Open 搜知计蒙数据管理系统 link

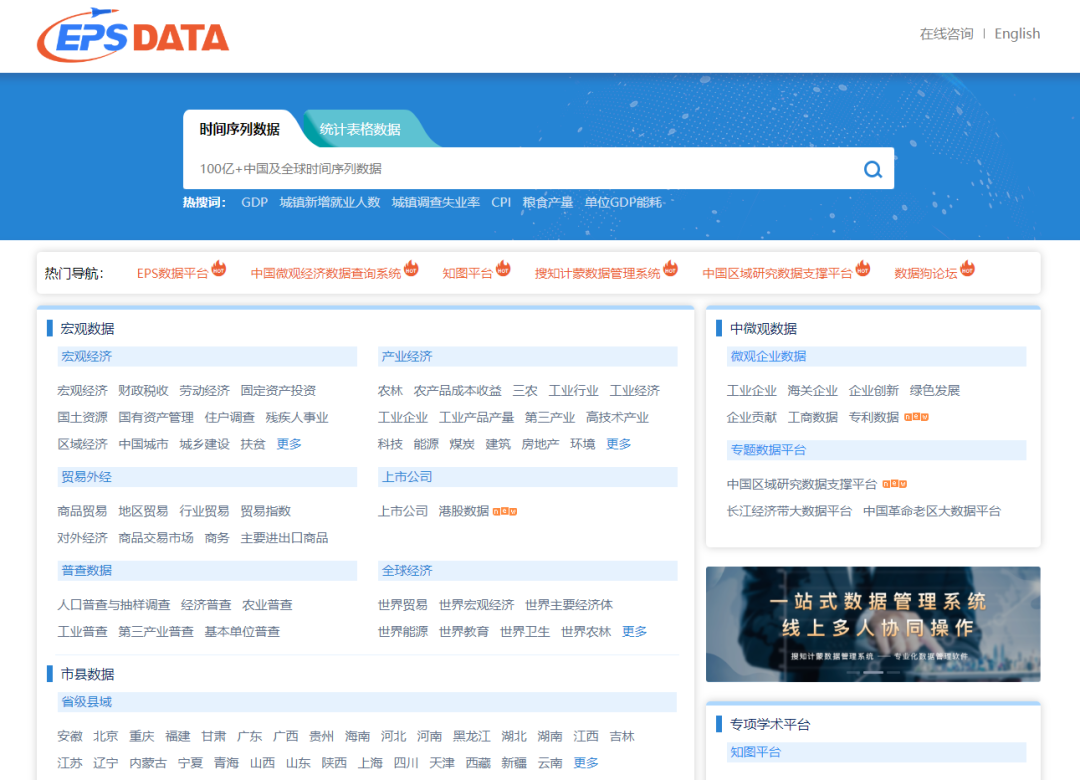[x=597, y=274]
